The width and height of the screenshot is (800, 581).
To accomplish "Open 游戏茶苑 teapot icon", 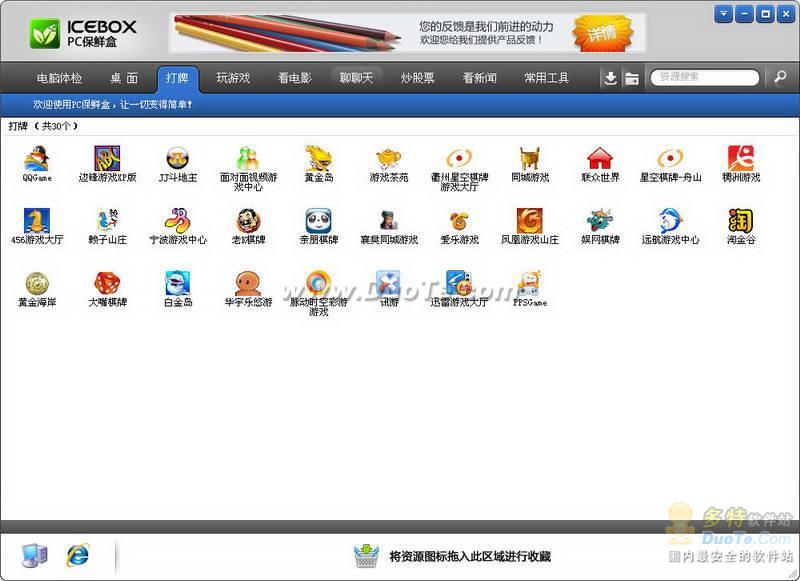I will pyautogui.click(x=389, y=159).
